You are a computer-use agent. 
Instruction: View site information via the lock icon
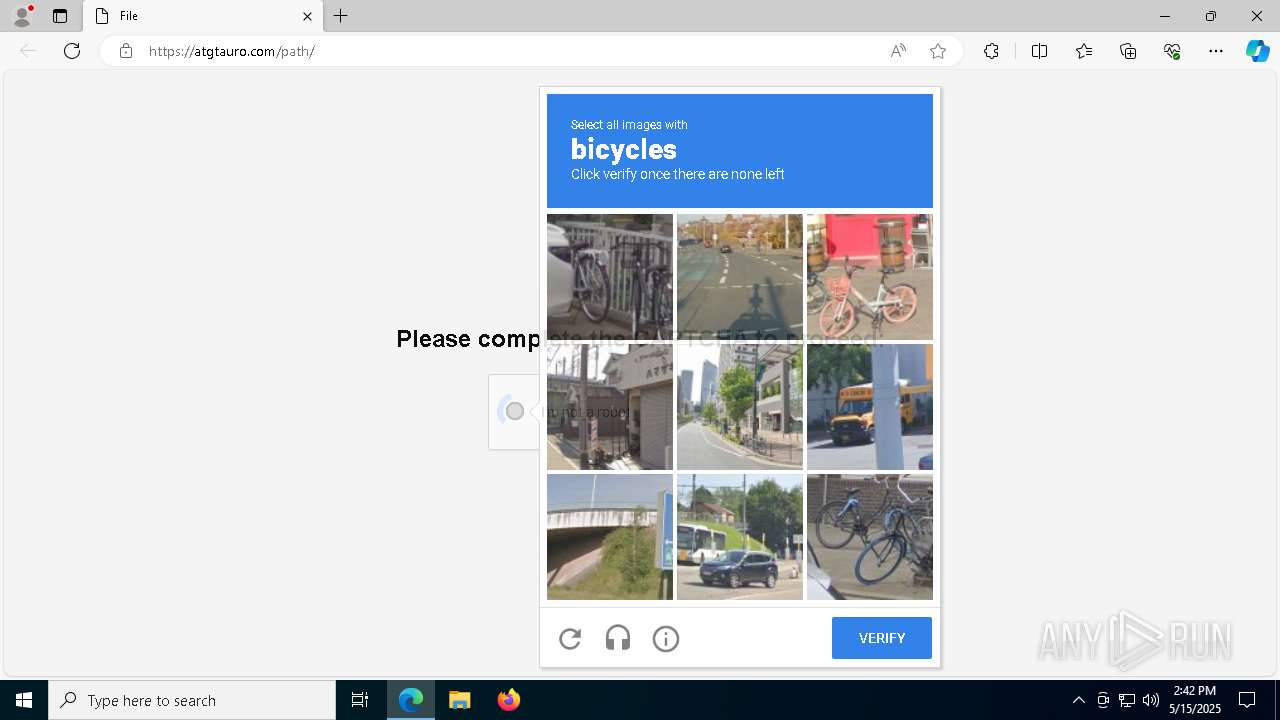[126, 51]
